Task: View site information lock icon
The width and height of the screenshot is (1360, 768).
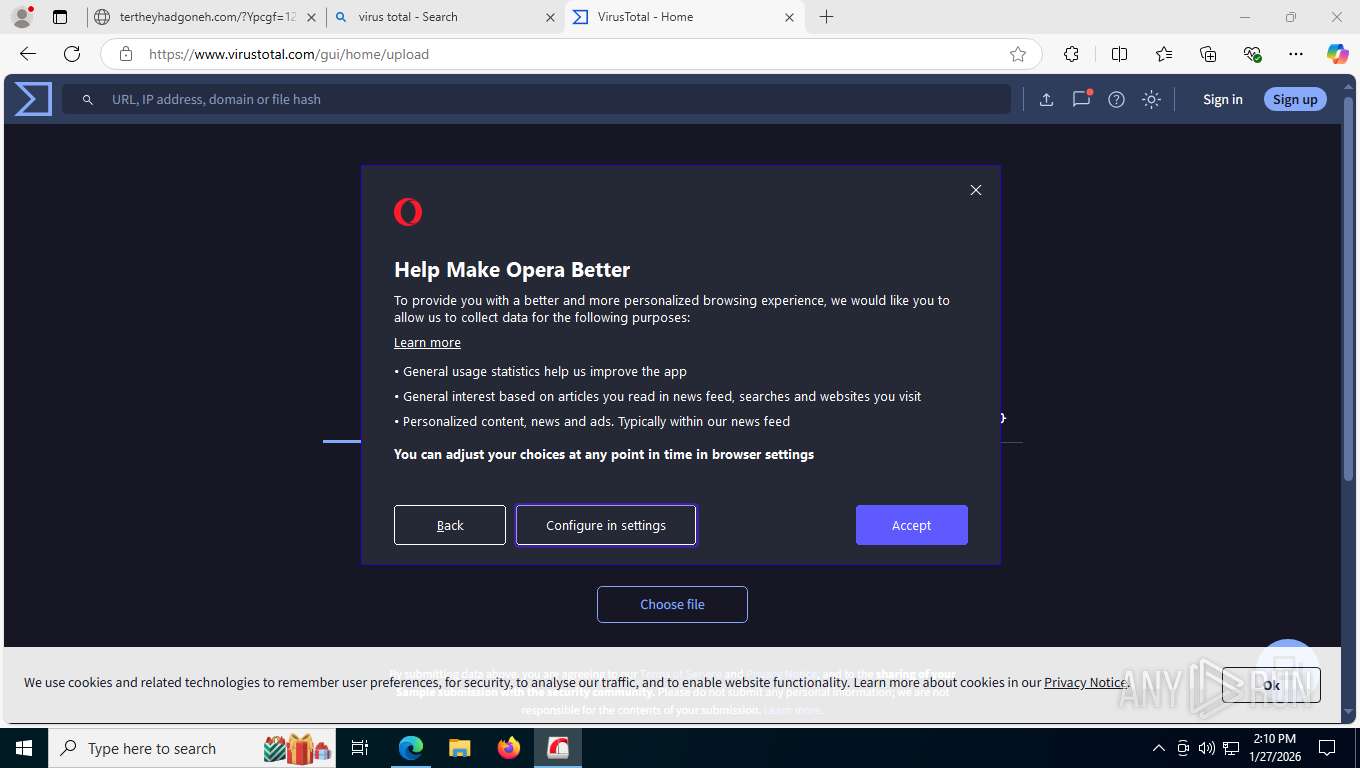Action: pos(126,54)
